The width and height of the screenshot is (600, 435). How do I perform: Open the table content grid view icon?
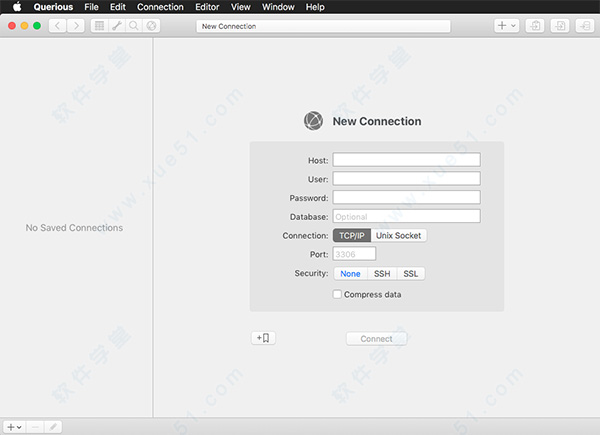tap(99, 26)
